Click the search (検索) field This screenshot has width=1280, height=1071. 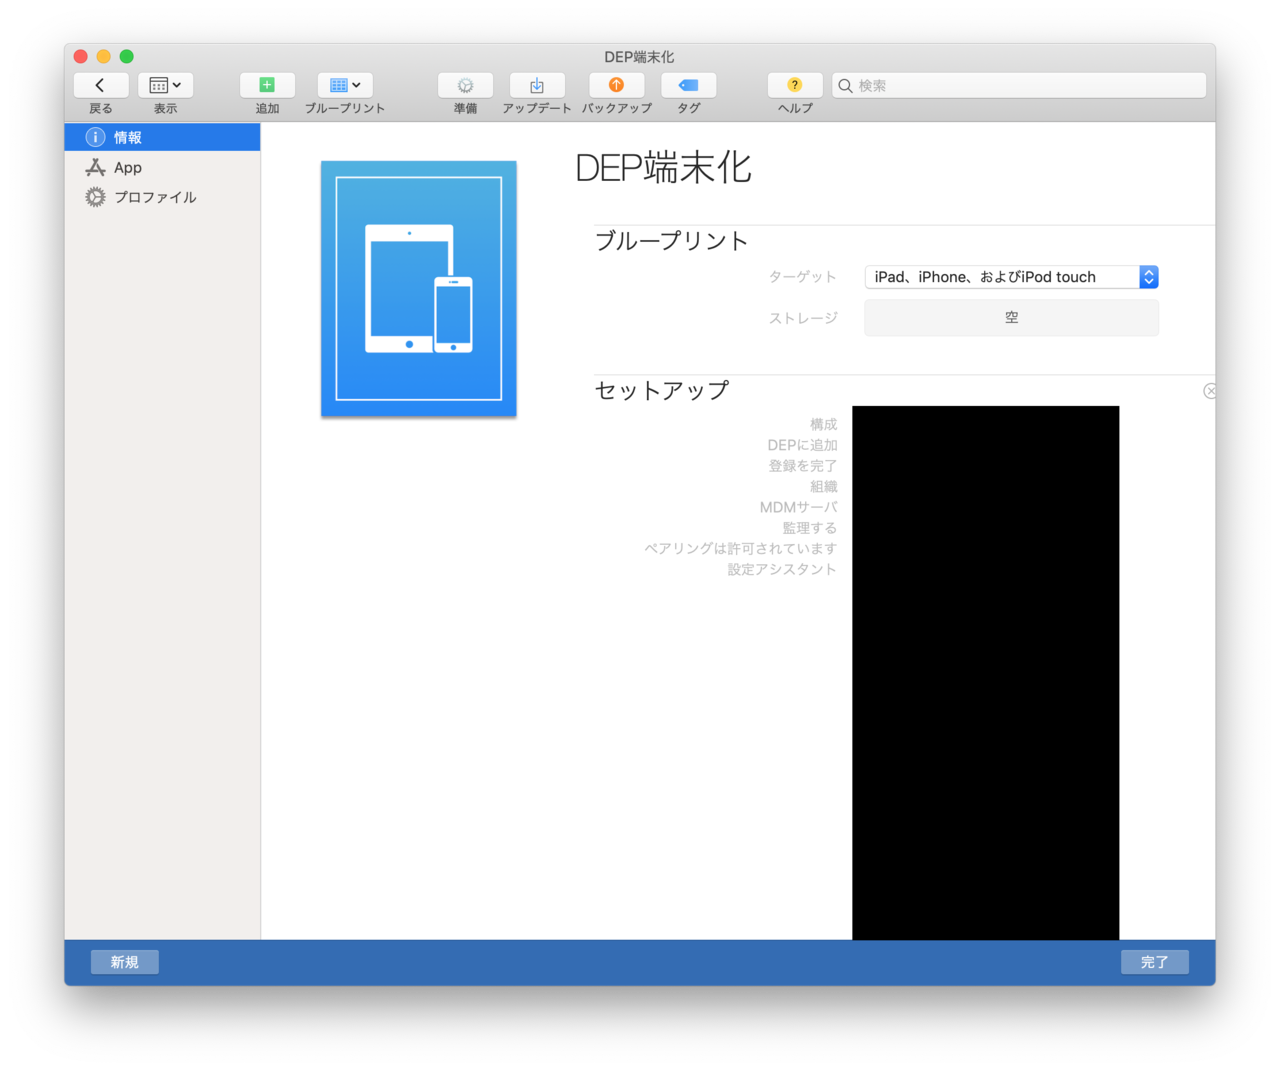pos(1020,86)
